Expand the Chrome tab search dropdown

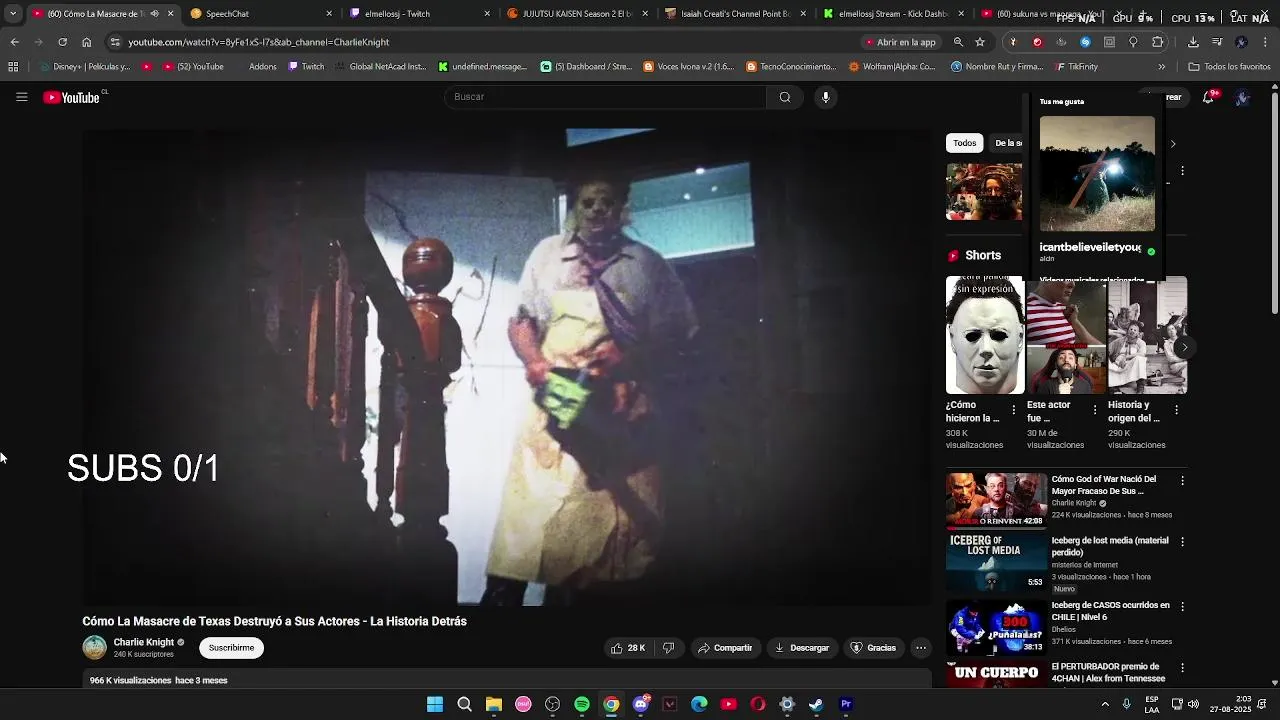click(13, 14)
